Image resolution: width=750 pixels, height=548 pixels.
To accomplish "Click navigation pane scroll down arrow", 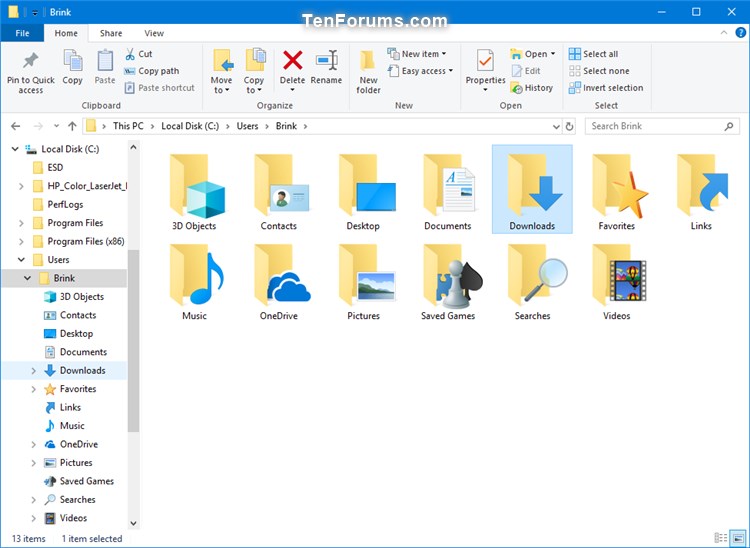I will point(133,524).
